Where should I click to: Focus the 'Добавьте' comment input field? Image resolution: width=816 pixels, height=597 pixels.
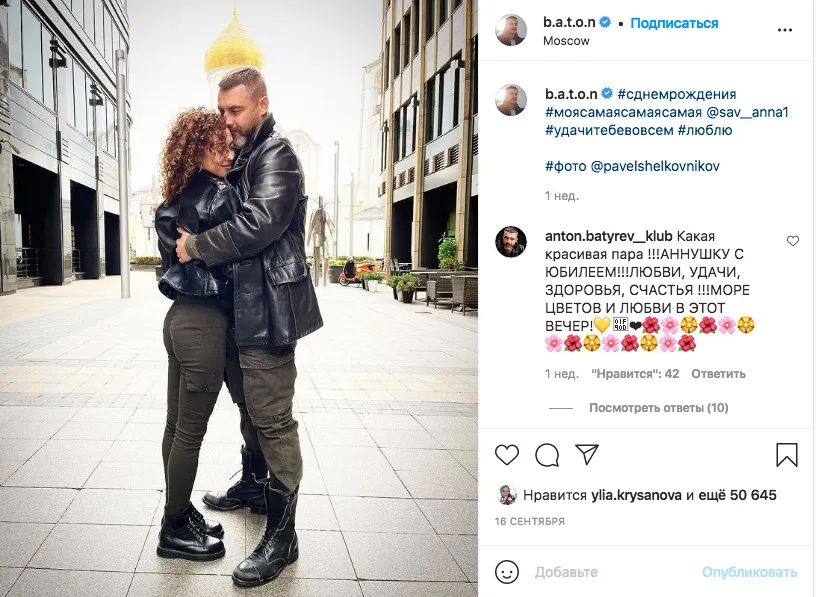click(x=614, y=572)
